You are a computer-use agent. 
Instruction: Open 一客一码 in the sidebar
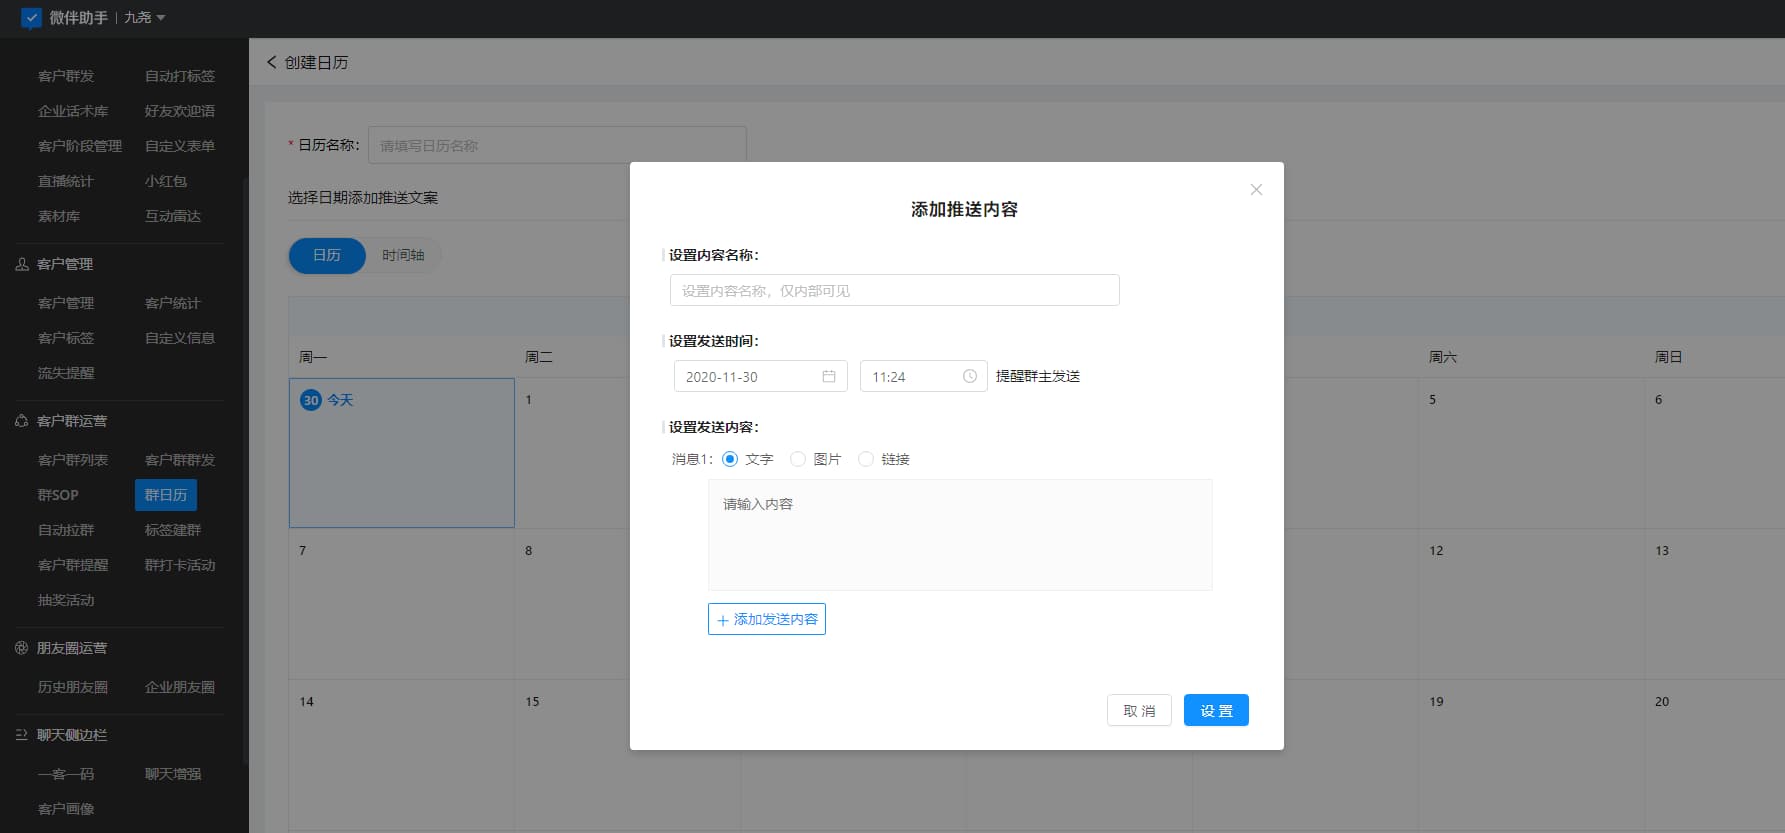(x=66, y=774)
